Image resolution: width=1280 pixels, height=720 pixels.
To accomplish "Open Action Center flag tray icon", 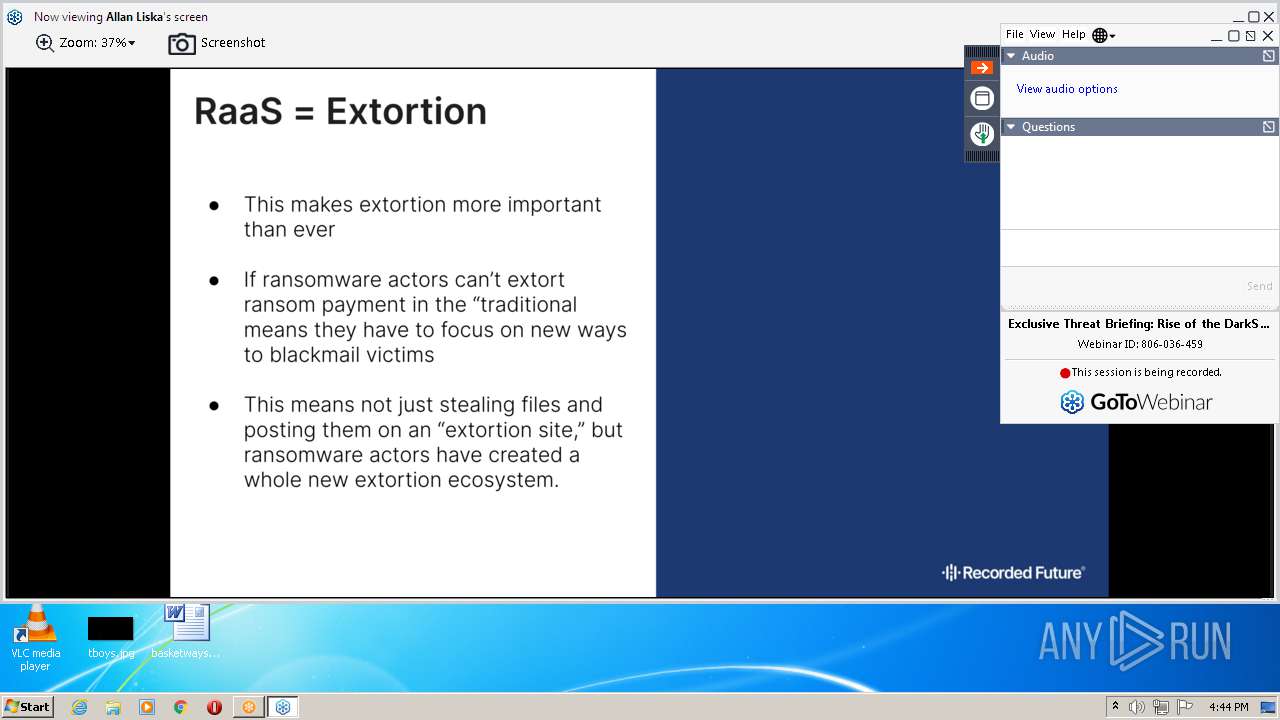I will coord(1185,707).
